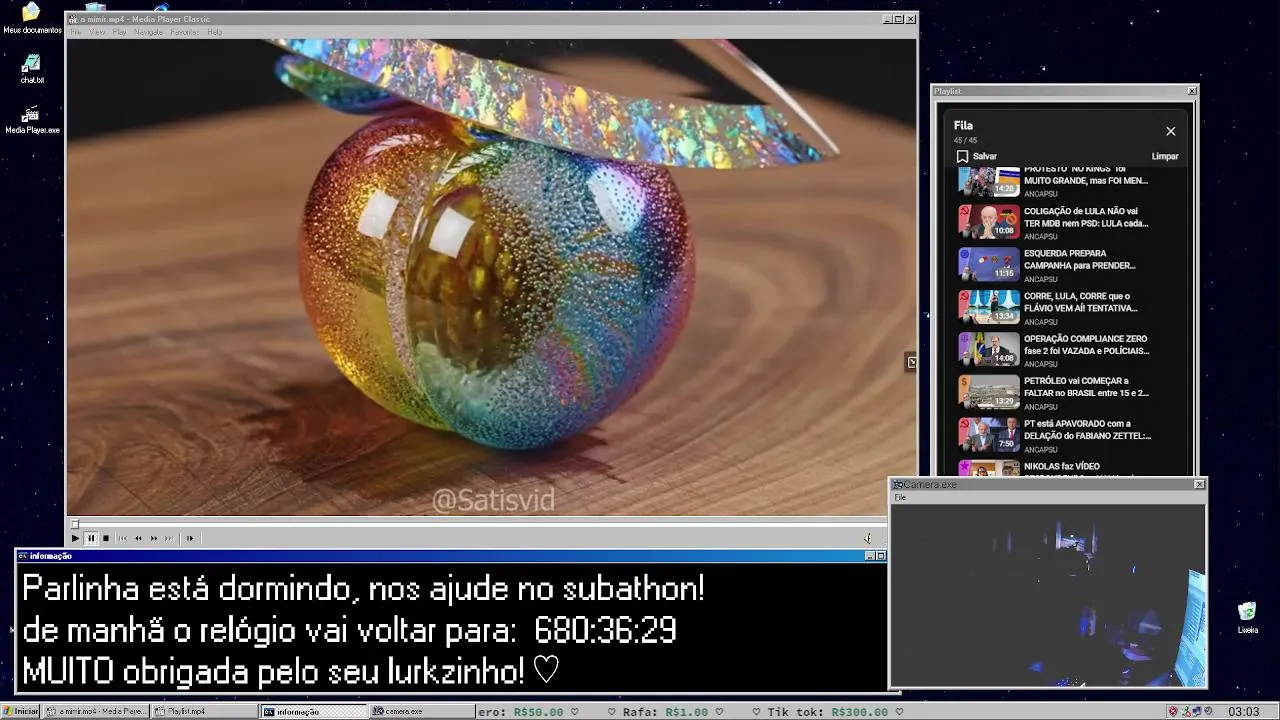Skip to previous track in player
The image size is (1280, 720).
[x=123, y=538]
